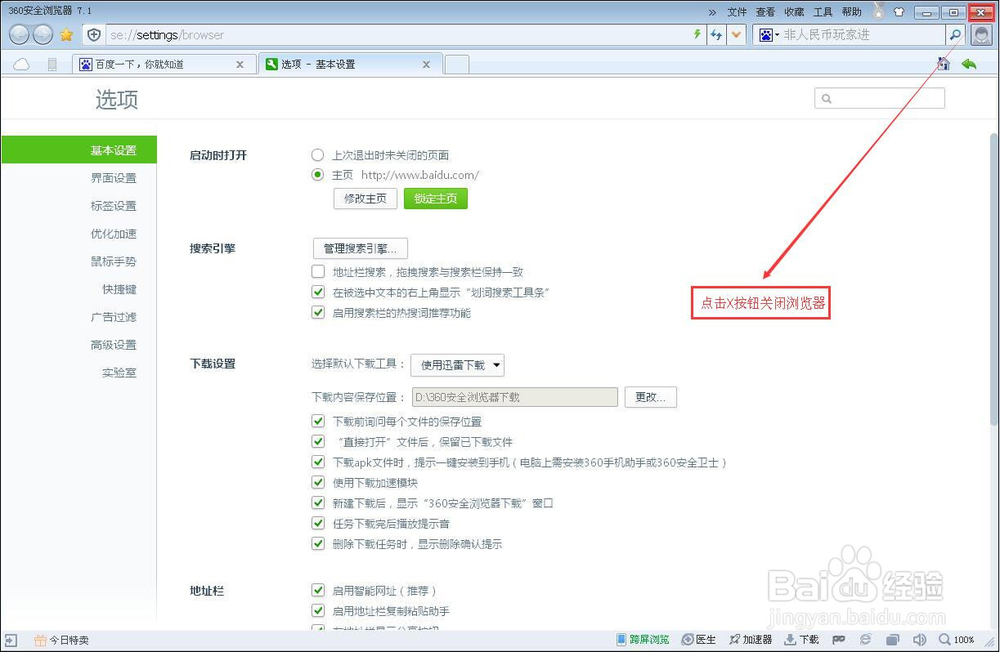Viewport: 1000px width, 652px height.
Task: Toggle 下载apk文件时提示一键安装 checkbox
Action: (x=318, y=461)
